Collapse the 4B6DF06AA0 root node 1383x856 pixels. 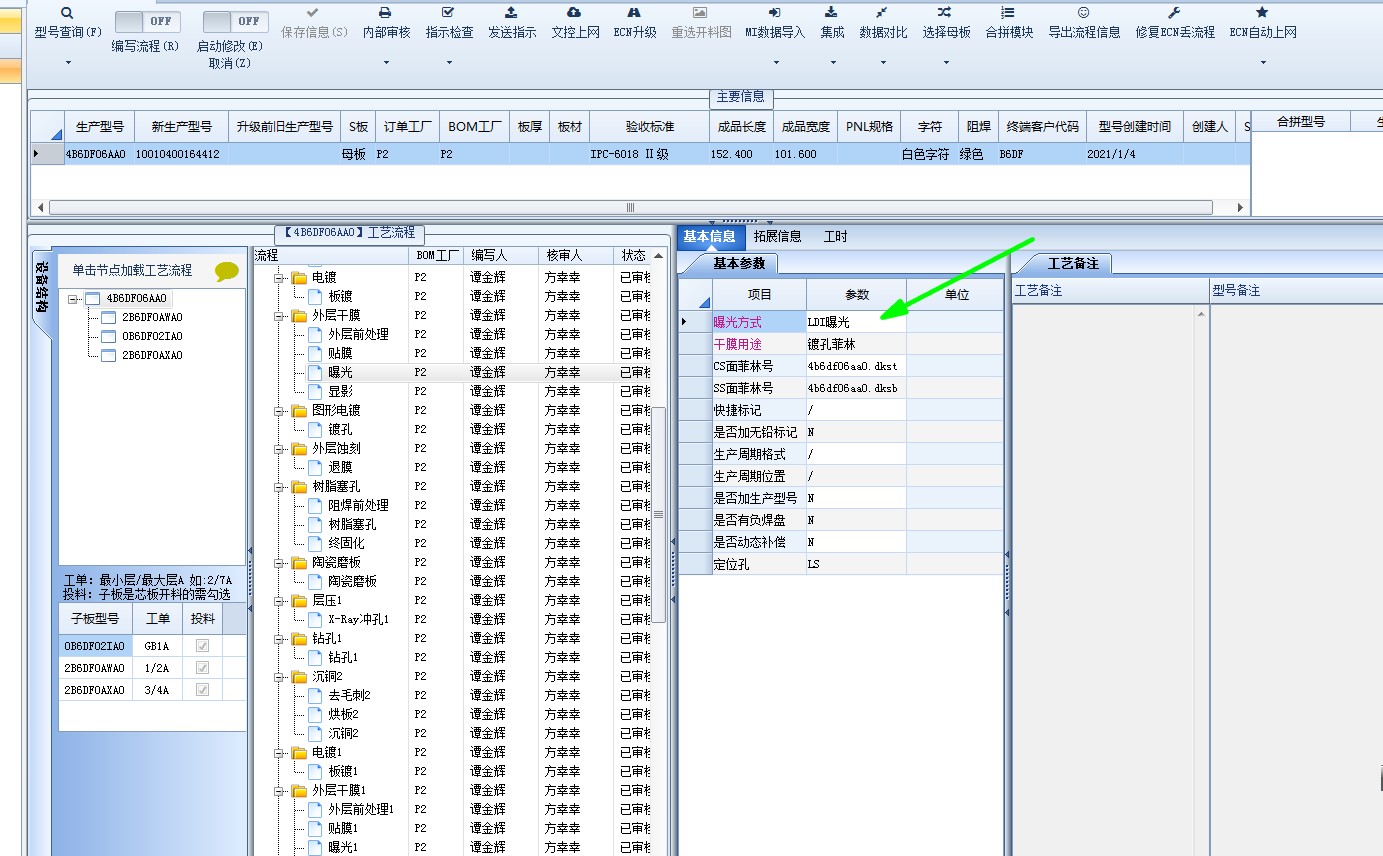73,298
